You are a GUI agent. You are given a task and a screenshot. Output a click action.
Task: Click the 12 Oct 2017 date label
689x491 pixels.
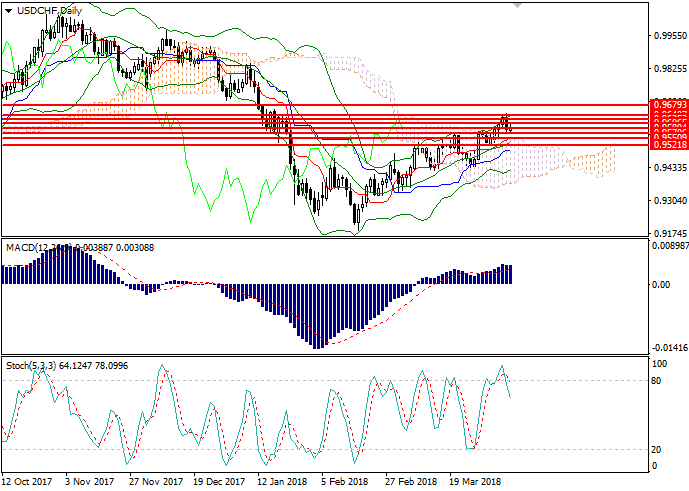click(x=28, y=481)
